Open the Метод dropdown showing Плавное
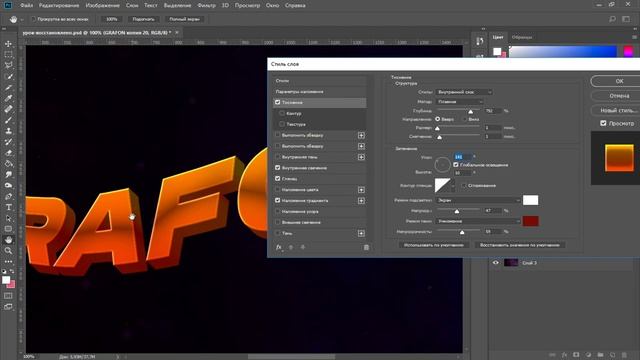 coord(460,102)
